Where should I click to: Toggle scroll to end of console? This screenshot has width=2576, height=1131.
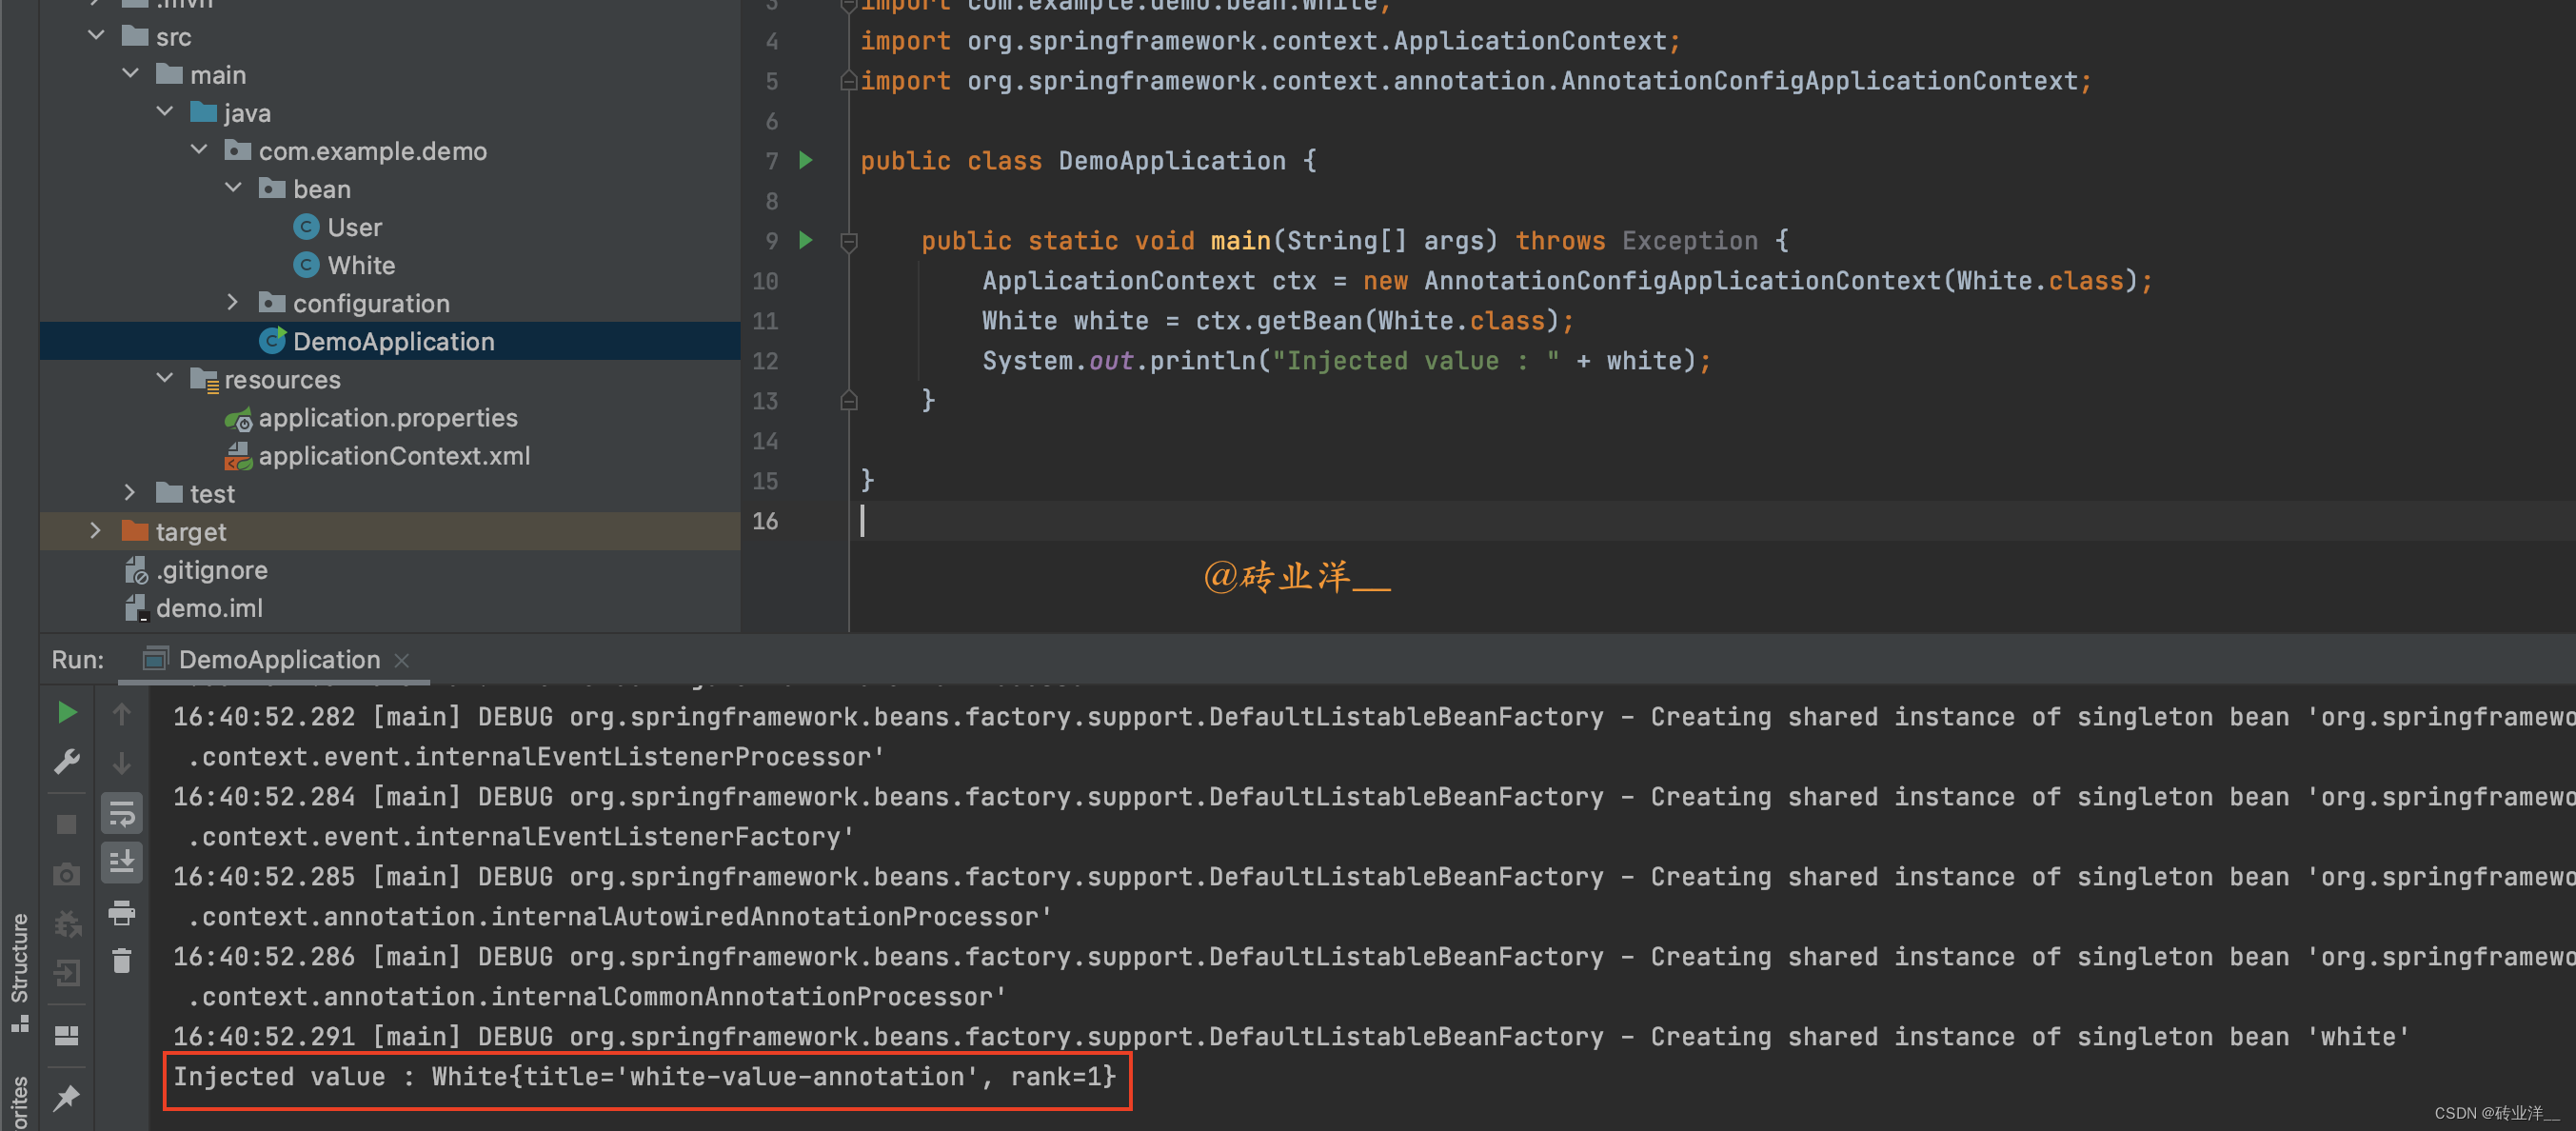(x=122, y=862)
